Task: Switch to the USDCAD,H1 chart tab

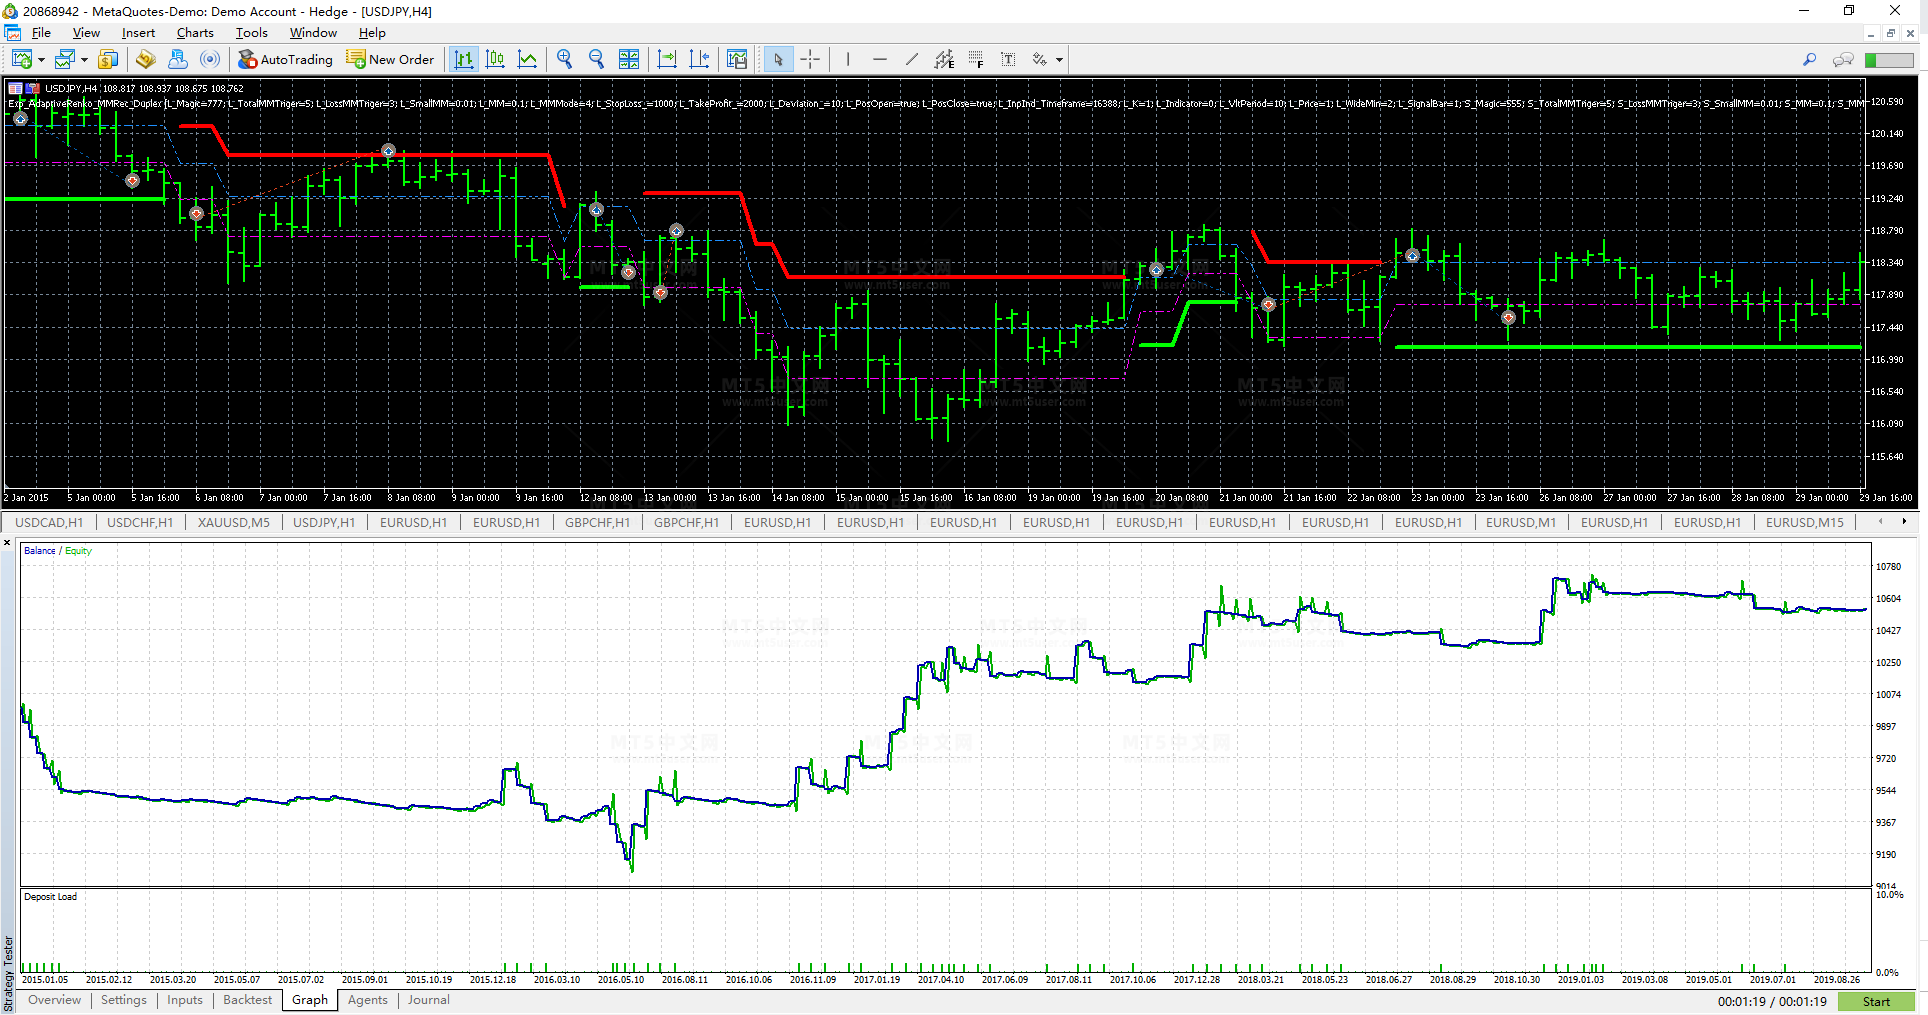Action: click(49, 522)
